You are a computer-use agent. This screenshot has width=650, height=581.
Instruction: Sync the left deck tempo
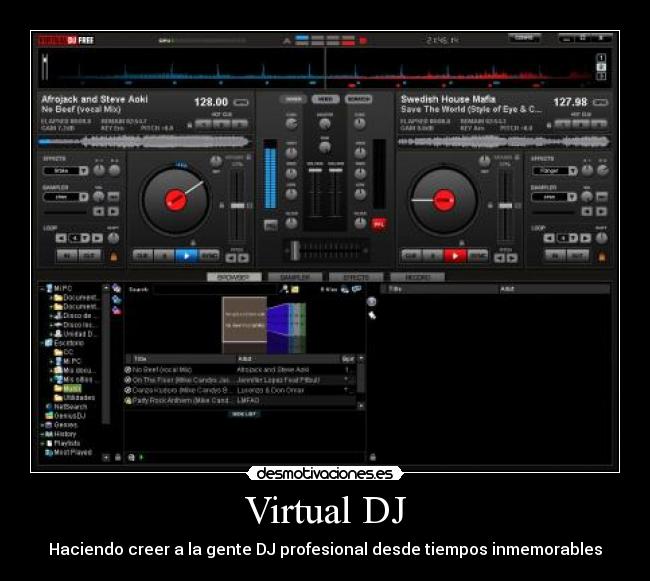coord(209,256)
